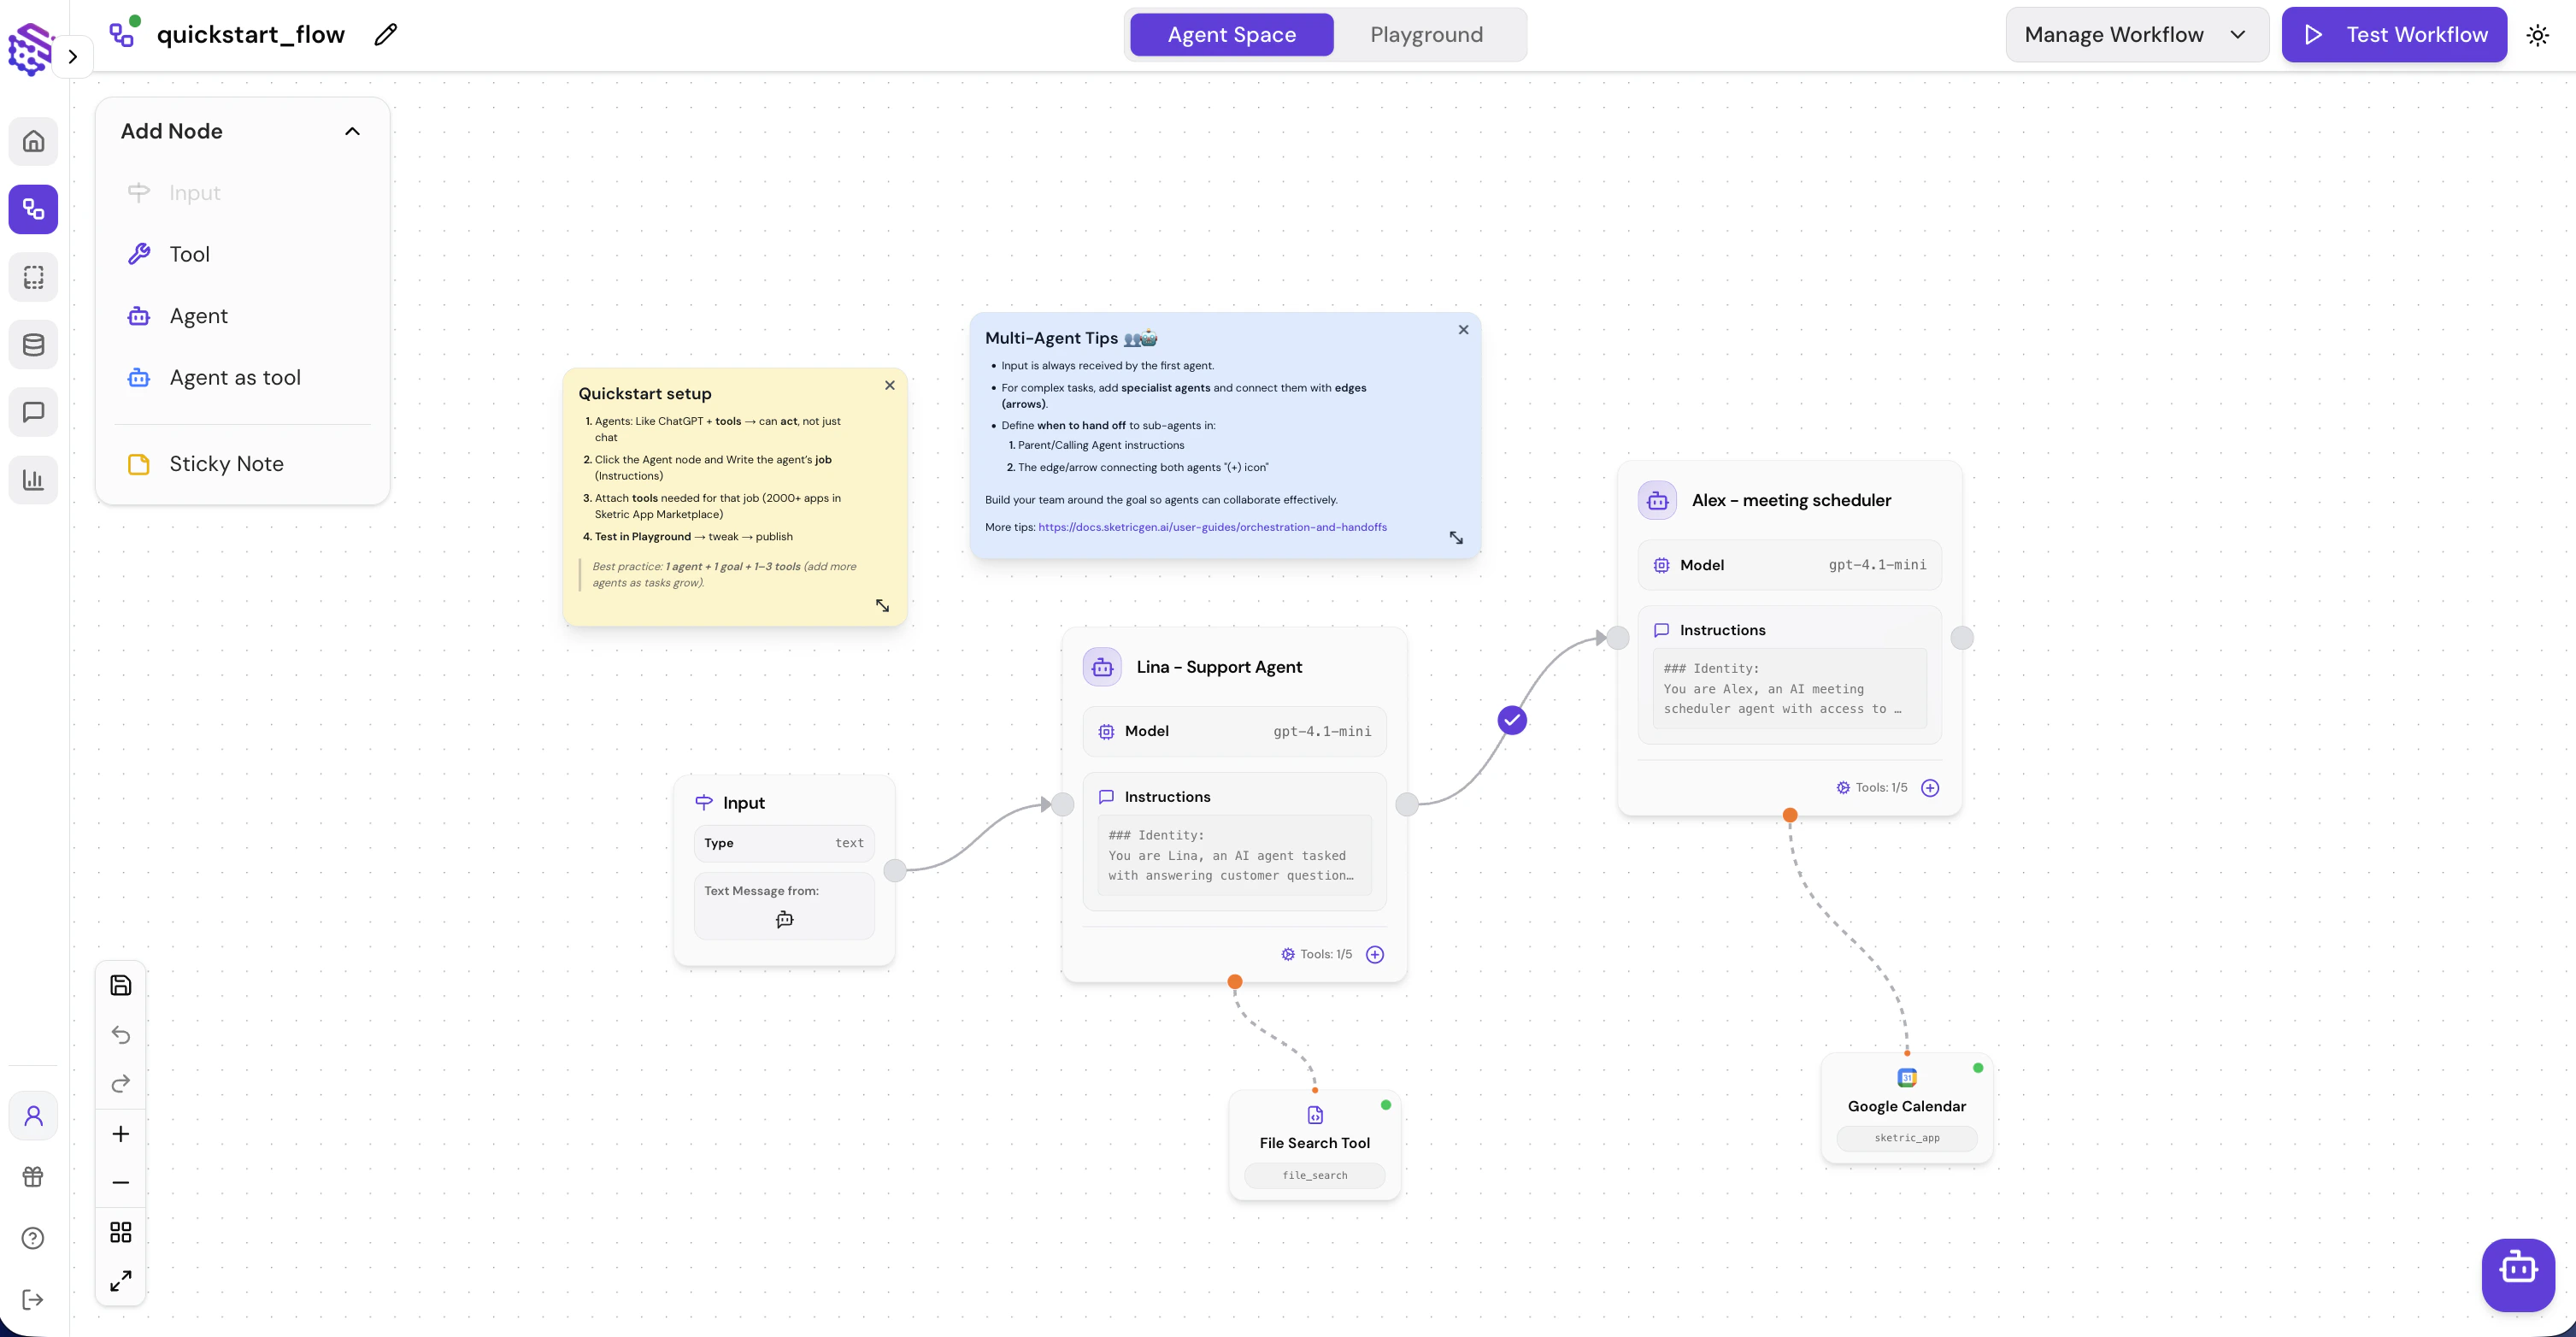The width and height of the screenshot is (2576, 1337).
Task: Click the Test Workflow button
Action: pyautogui.click(x=2394, y=34)
